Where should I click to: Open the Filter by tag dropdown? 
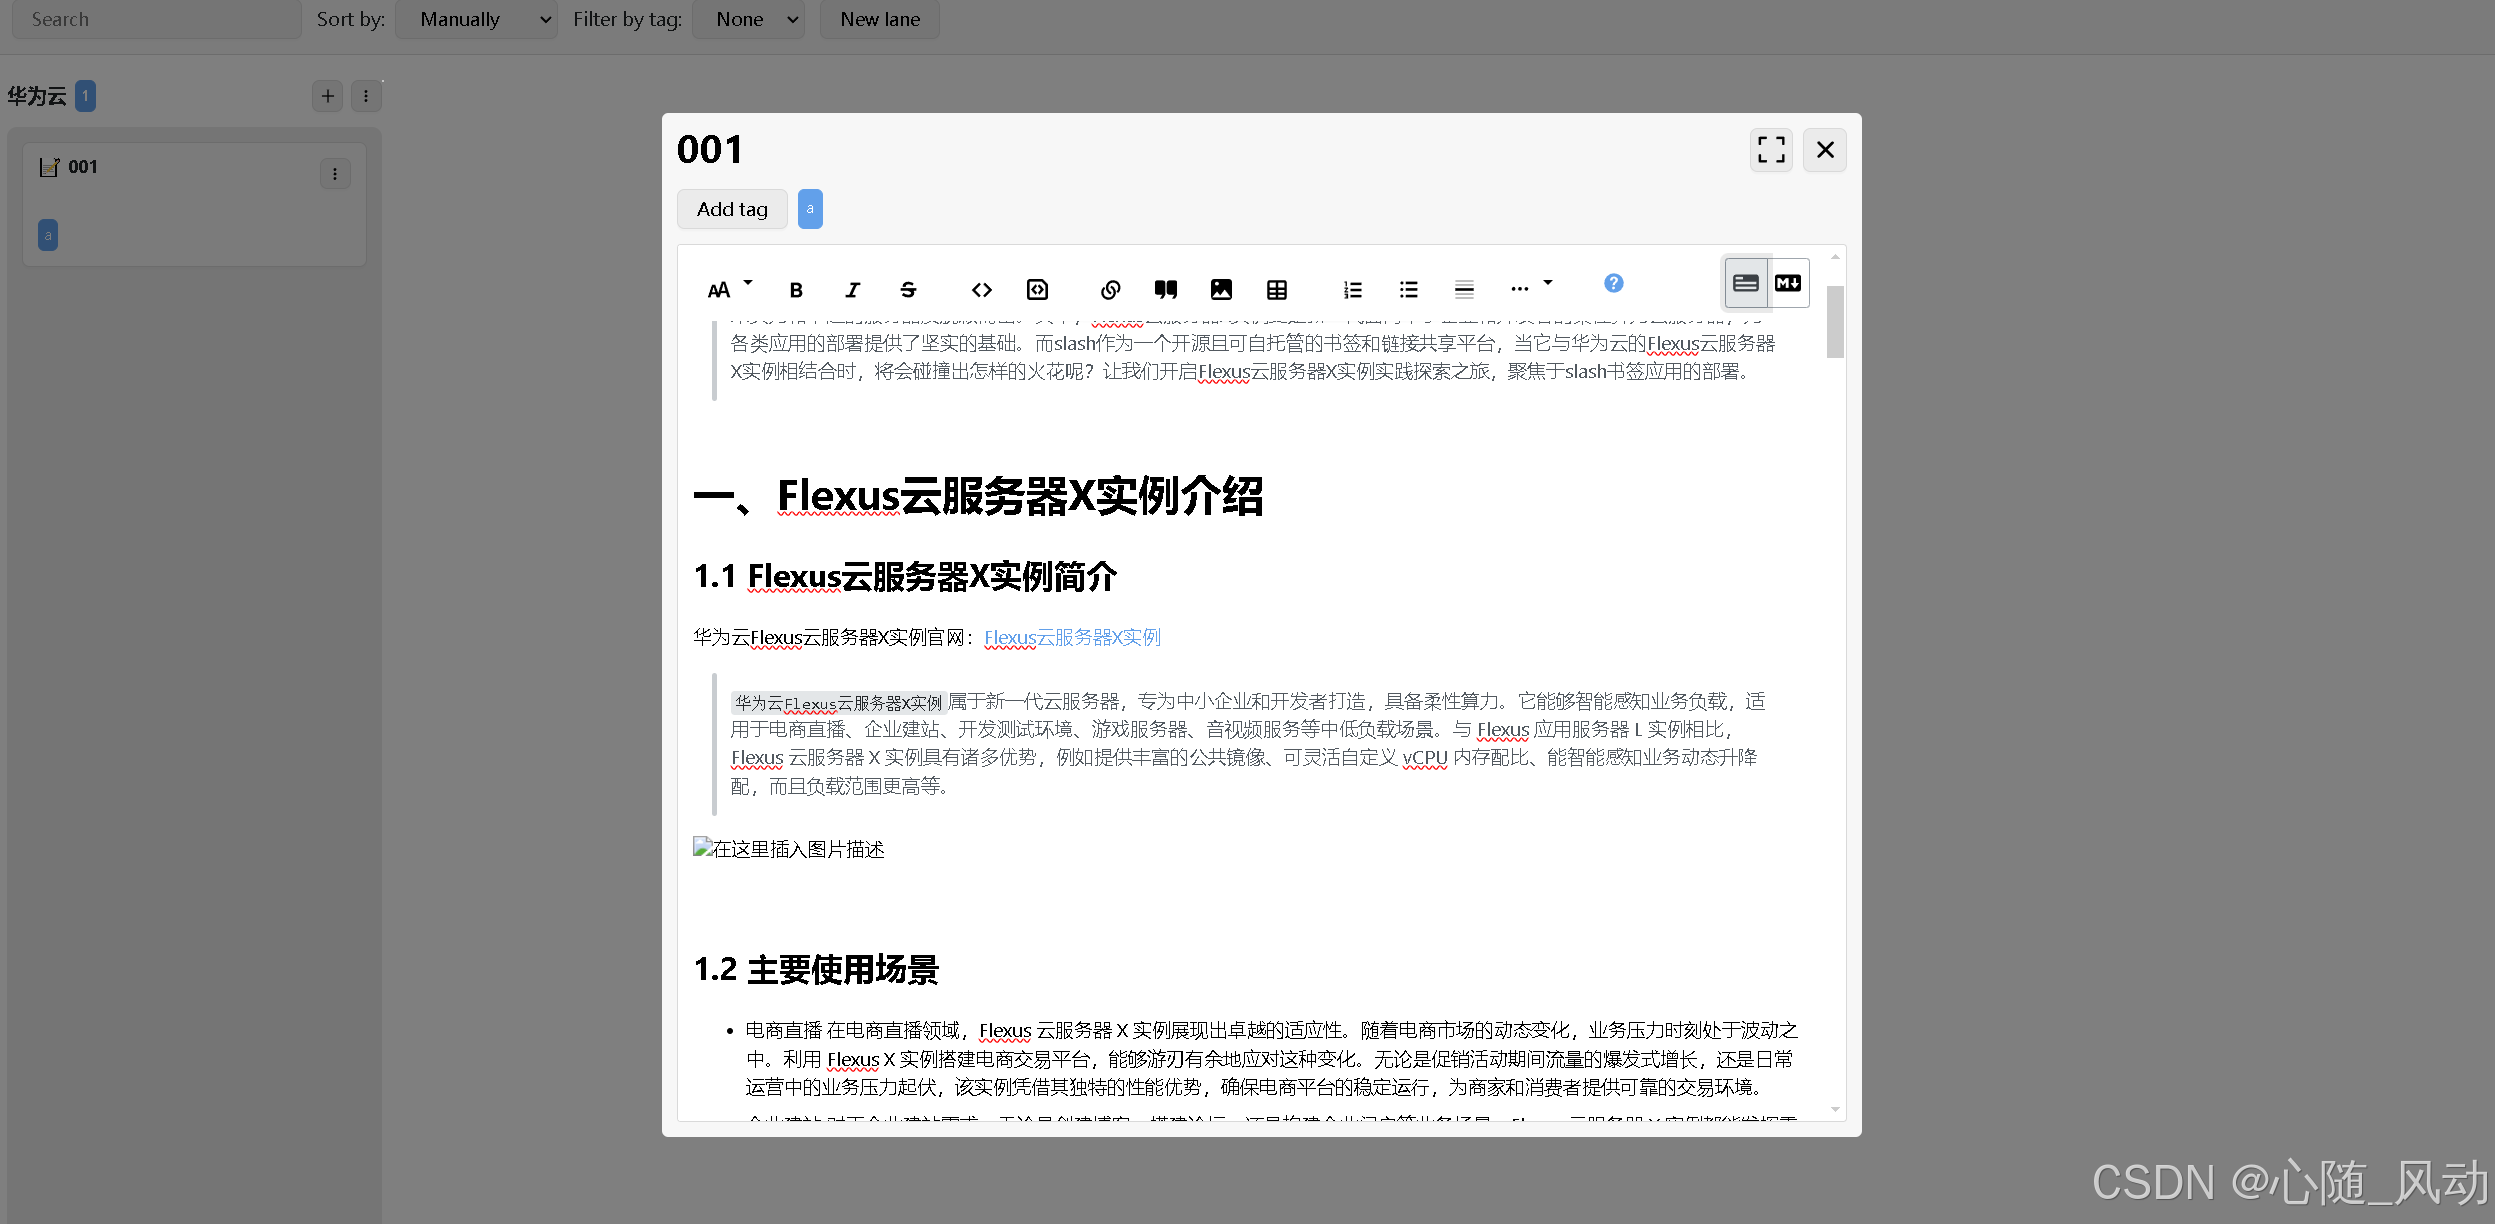tap(748, 19)
